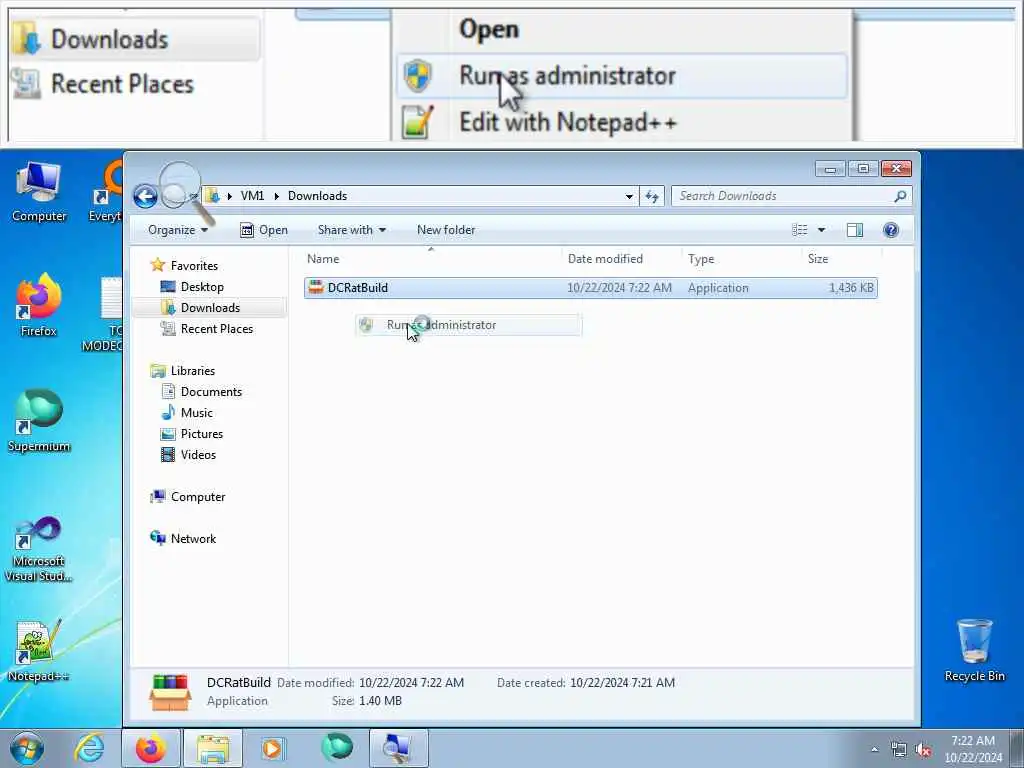1024x768 pixels.
Task: Open Explorer help icon
Action: (x=891, y=230)
